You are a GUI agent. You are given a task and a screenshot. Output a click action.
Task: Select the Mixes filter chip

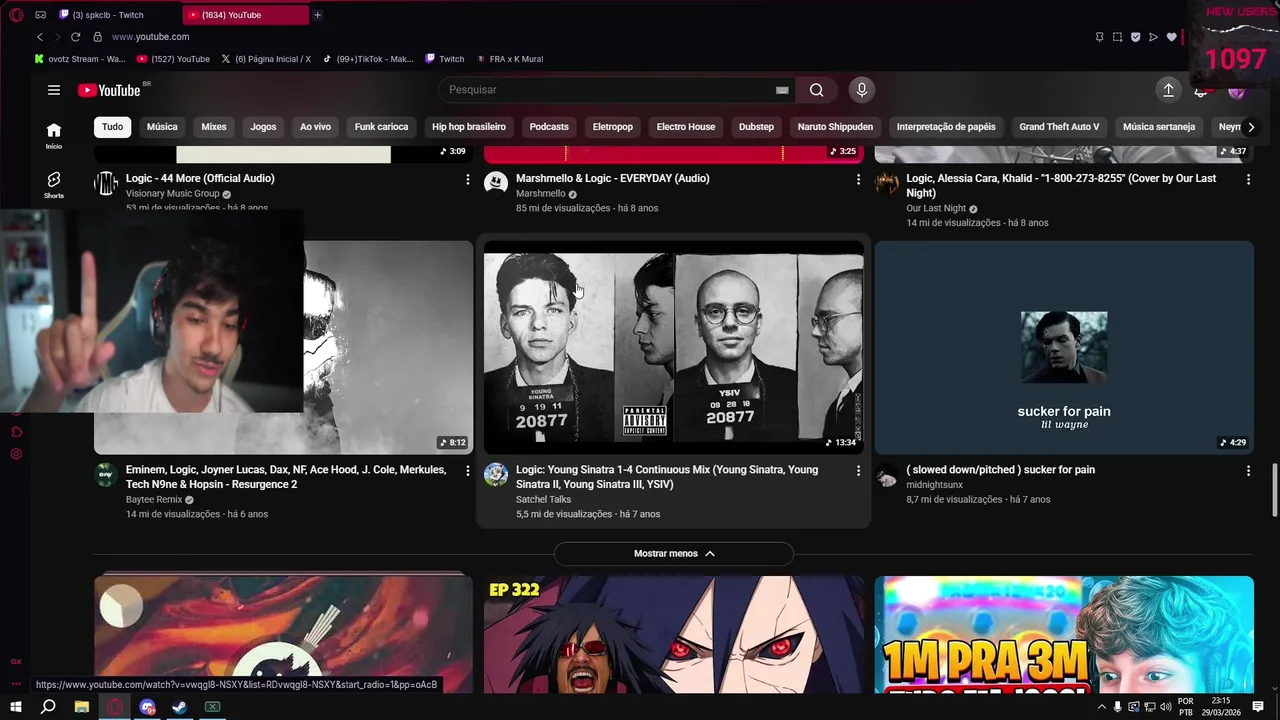tap(214, 127)
